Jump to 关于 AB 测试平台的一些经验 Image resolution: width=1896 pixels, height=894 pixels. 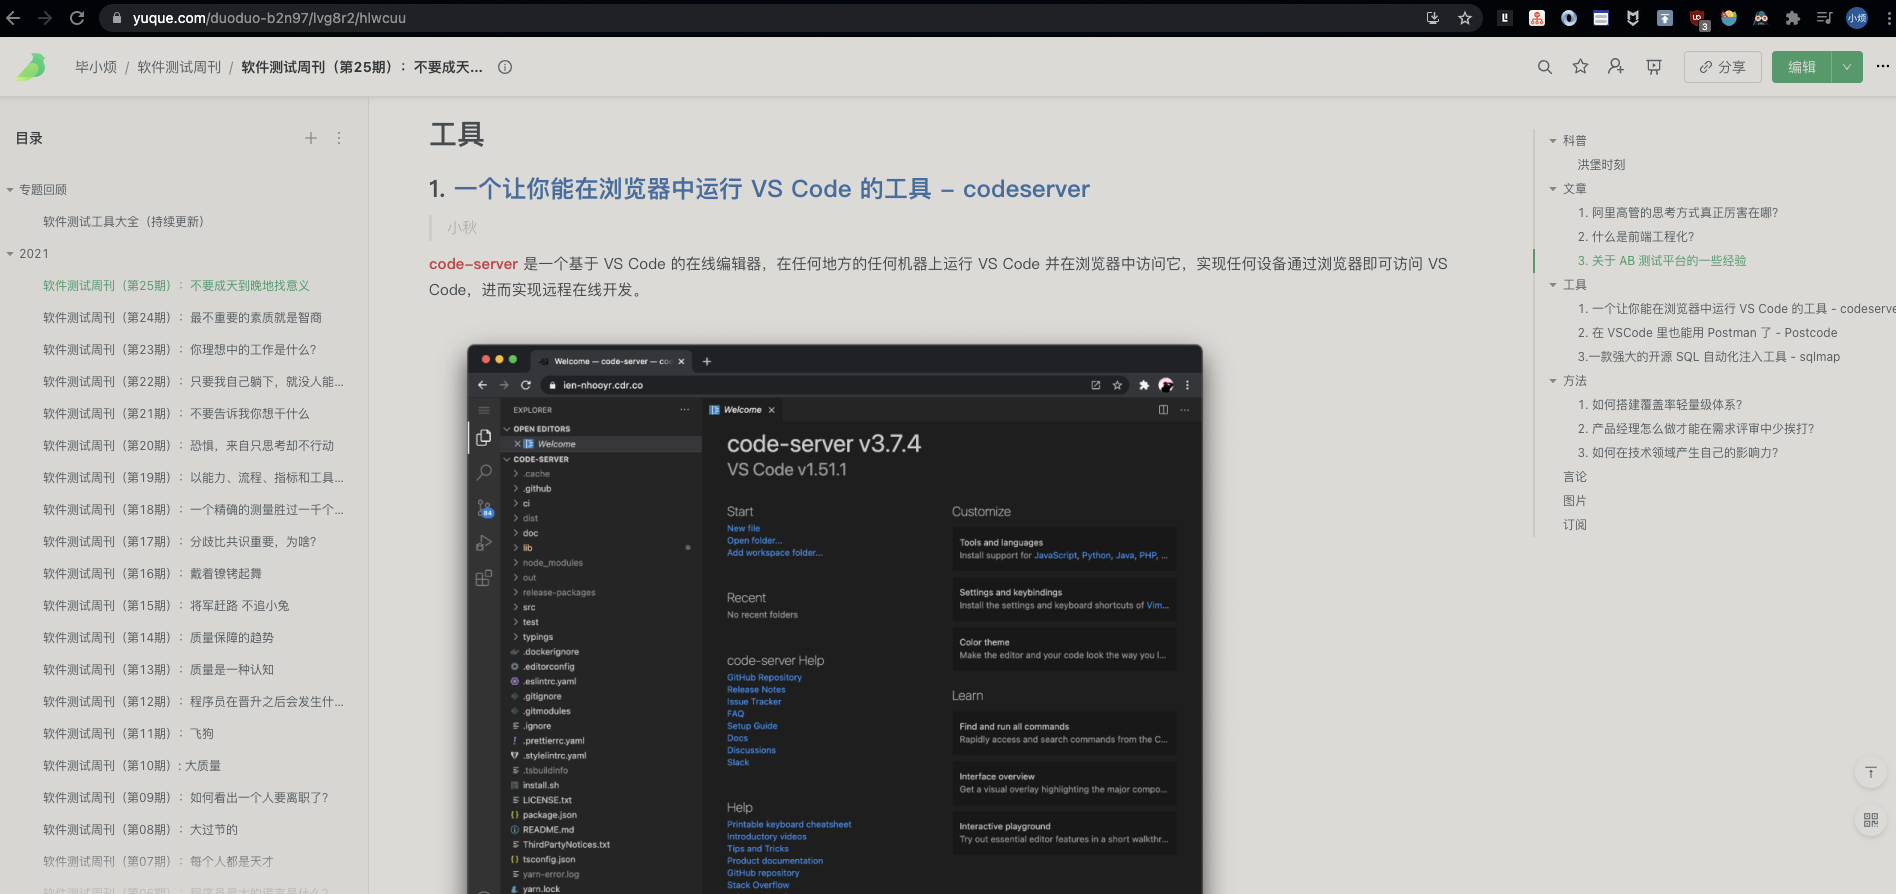click(x=1661, y=261)
